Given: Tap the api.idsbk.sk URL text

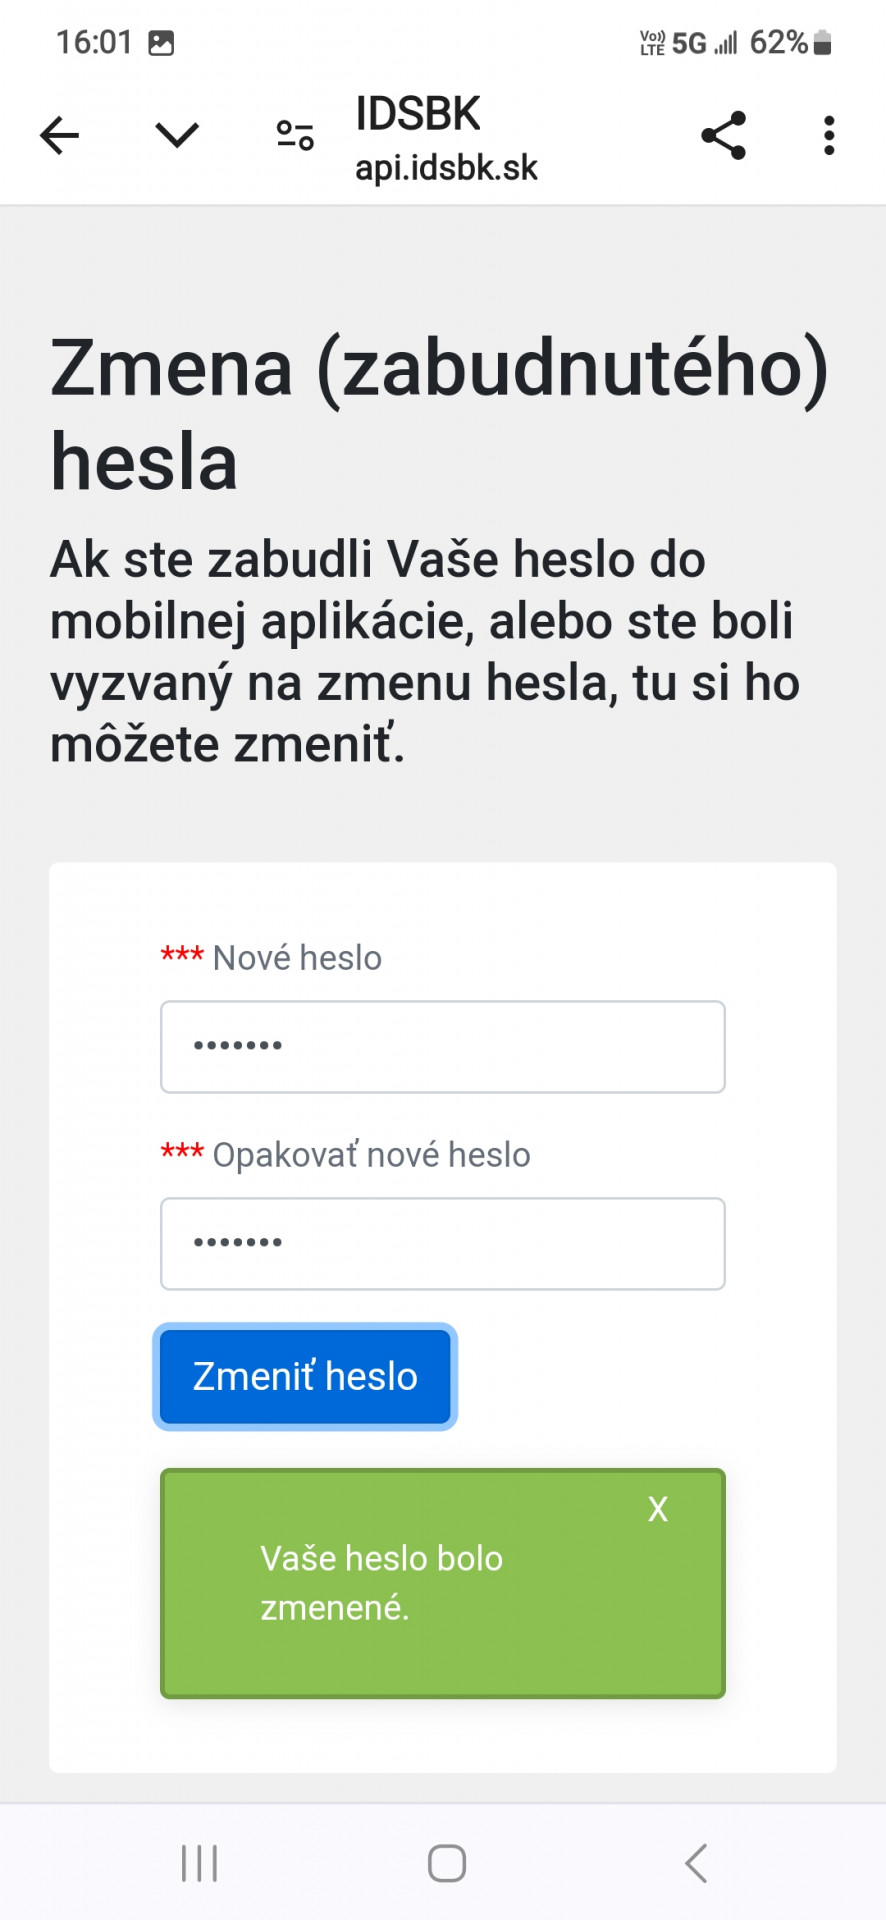Looking at the screenshot, I should click(x=446, y=168).
